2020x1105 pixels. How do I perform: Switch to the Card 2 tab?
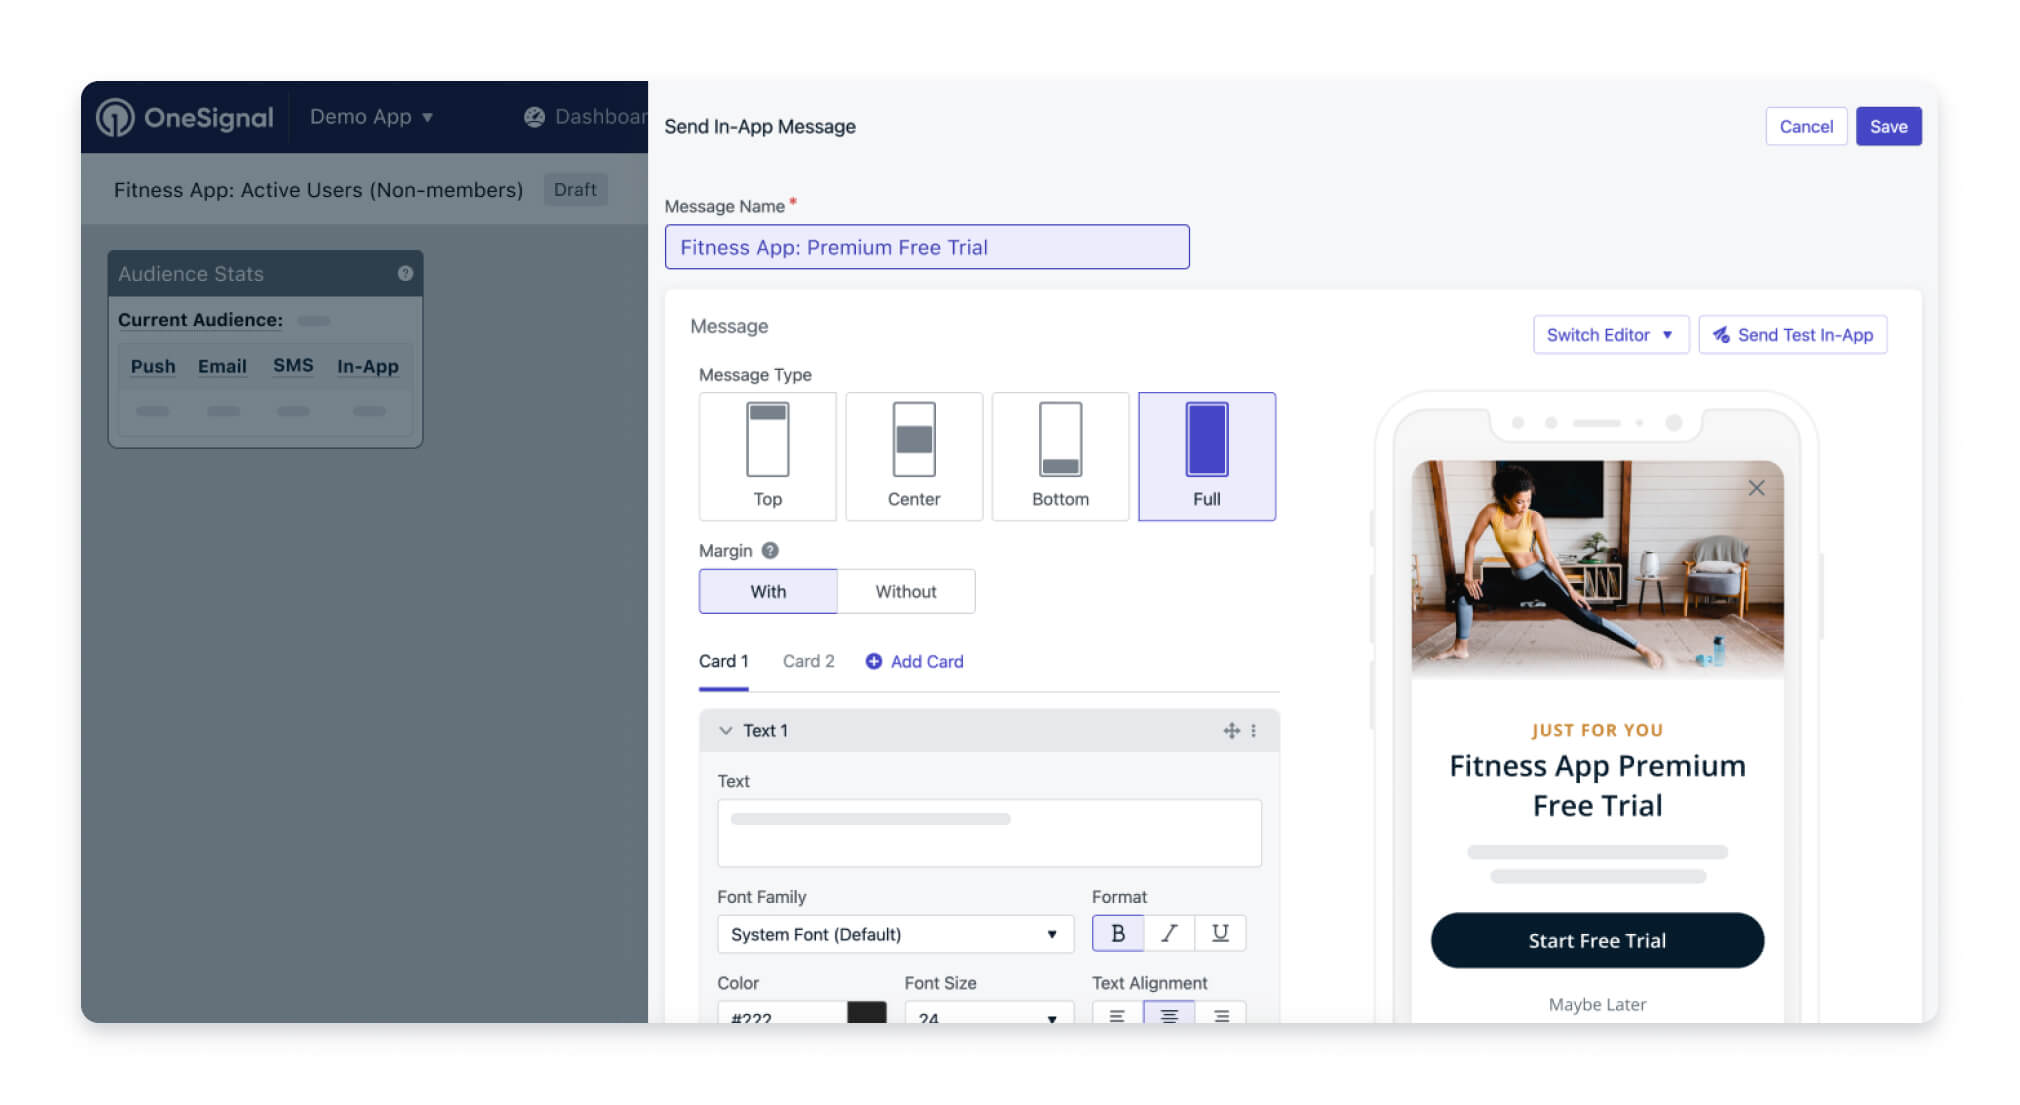coord(808,661)
